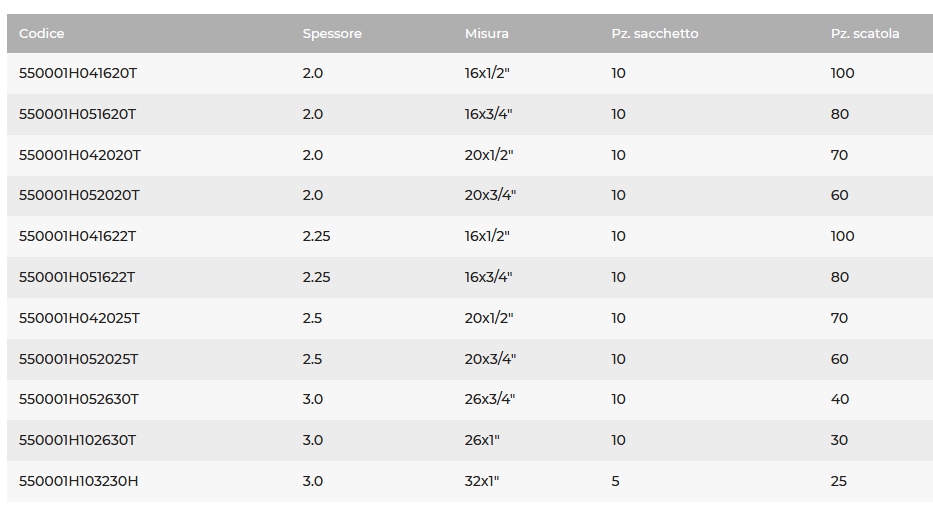This screenshot has width=933, height=520.
Task: Click the Pz. sacchetto column header
Action: (x=655, y=33)
